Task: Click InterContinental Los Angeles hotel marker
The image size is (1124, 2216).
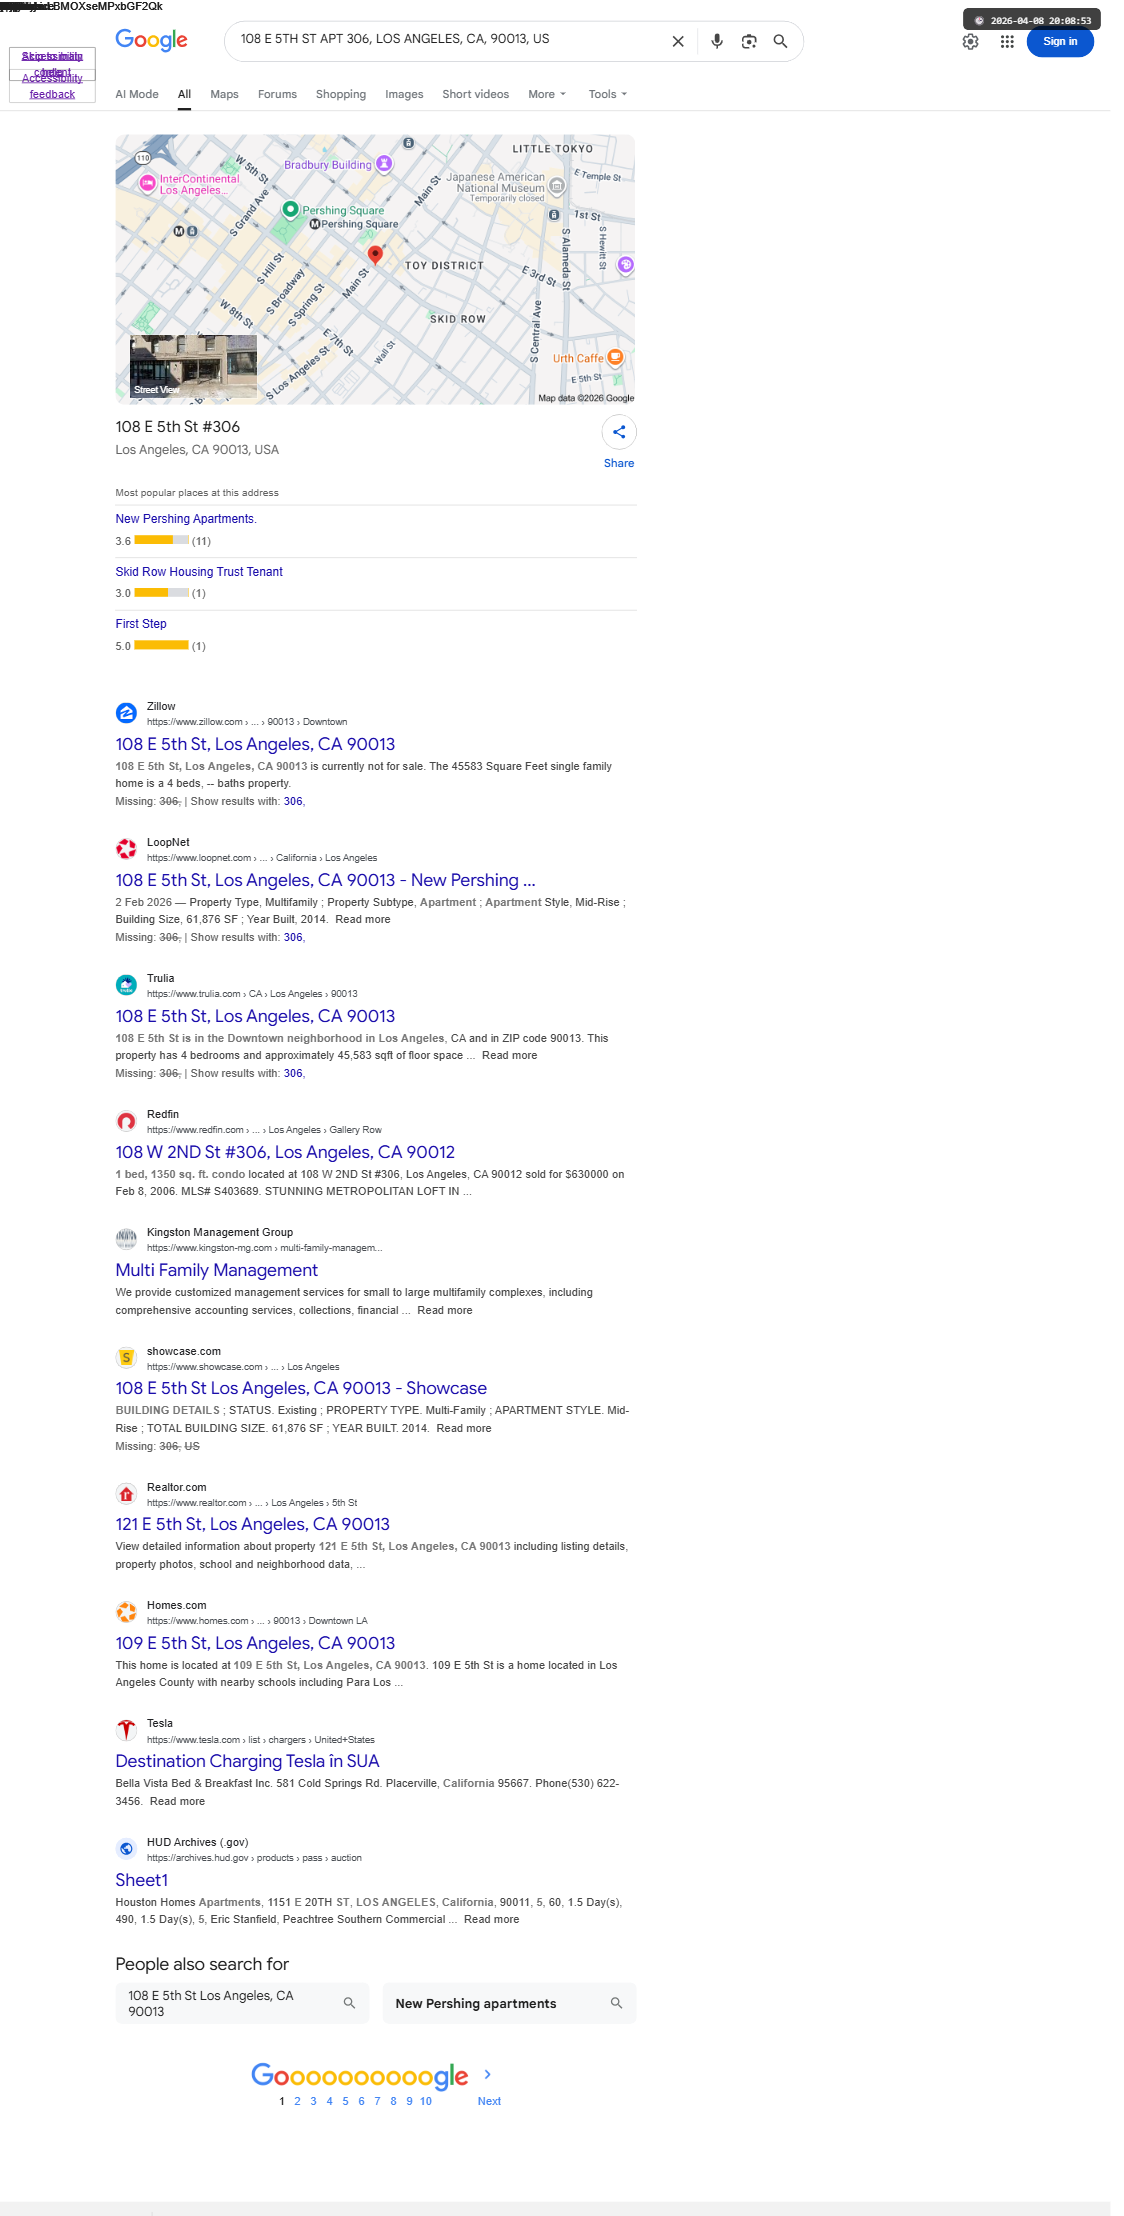Action: coord(148,183)
